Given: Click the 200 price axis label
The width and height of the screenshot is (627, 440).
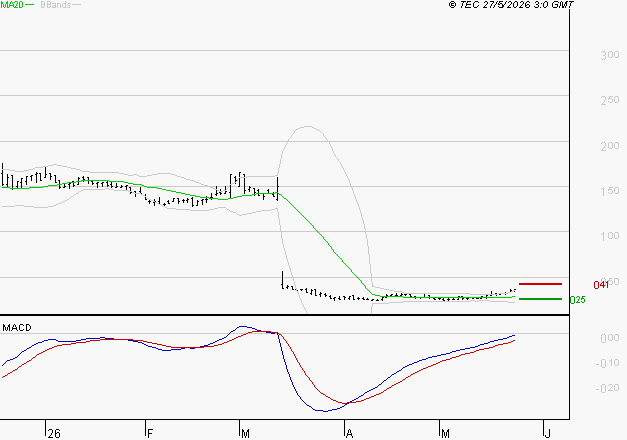Looking at the screenshot, I should 610,146.
